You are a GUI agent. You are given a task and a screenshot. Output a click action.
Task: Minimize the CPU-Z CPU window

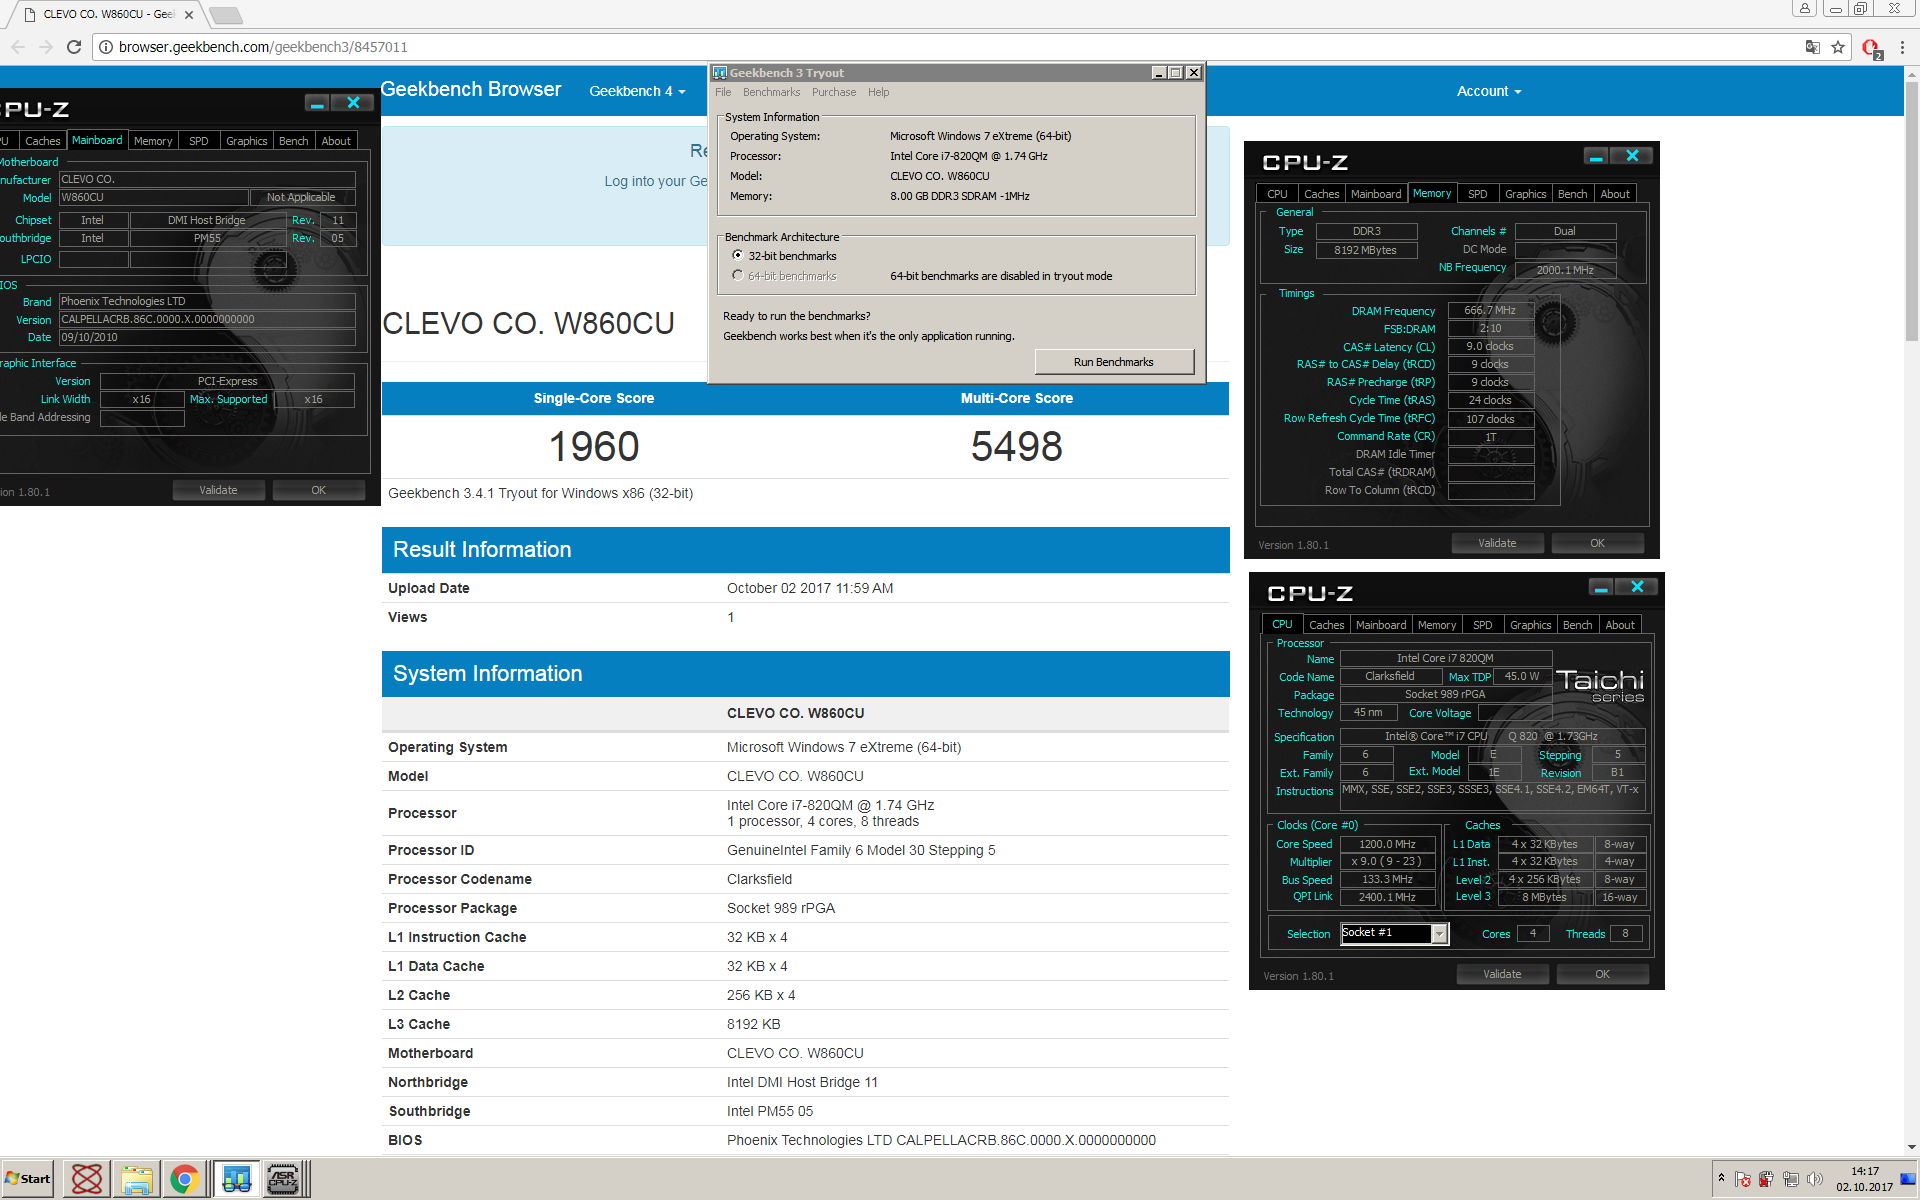click(1601, 587)
